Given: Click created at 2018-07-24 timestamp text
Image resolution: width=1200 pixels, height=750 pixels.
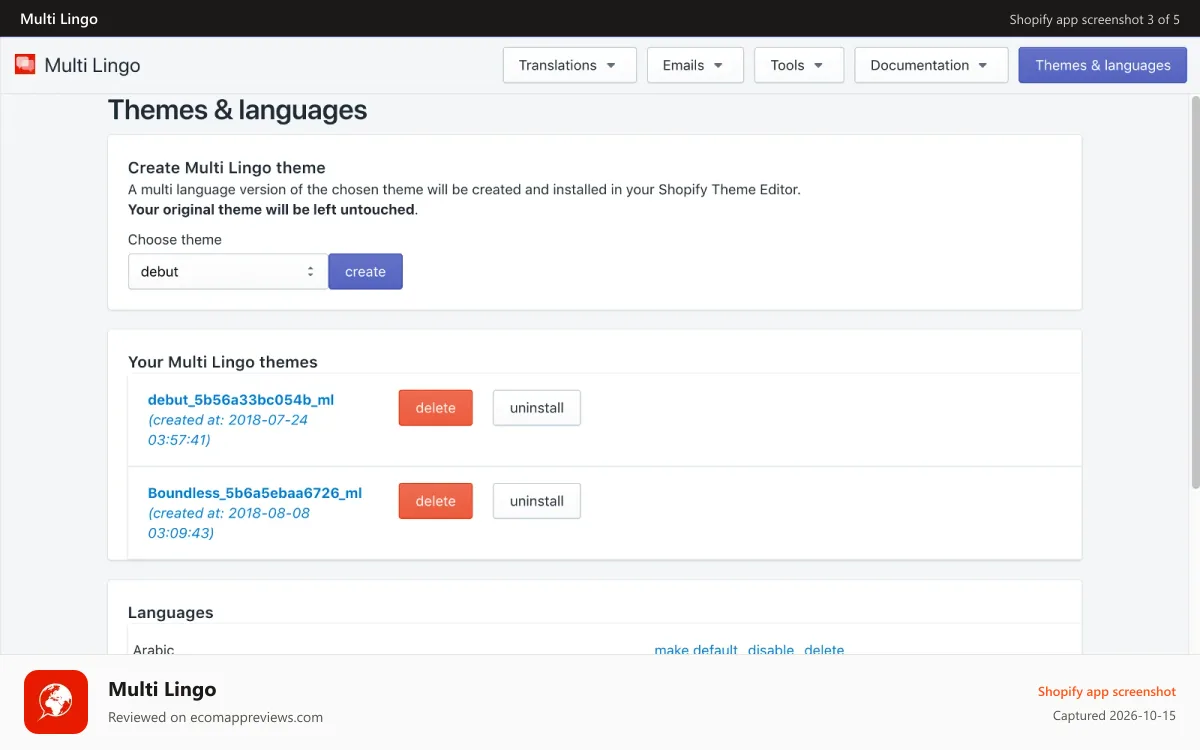Looking at the screenshot, I should pos(228,430).
